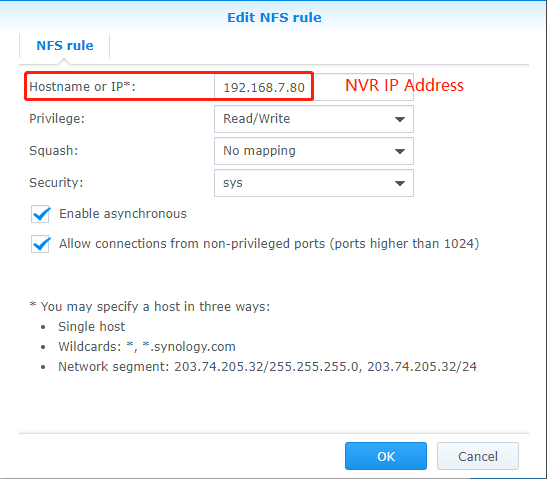Click 'You may specify a host' note

(150, 307)
